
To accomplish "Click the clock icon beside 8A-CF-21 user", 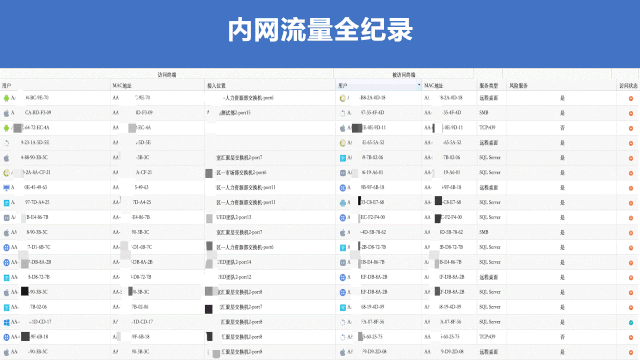I will point(6,173).
